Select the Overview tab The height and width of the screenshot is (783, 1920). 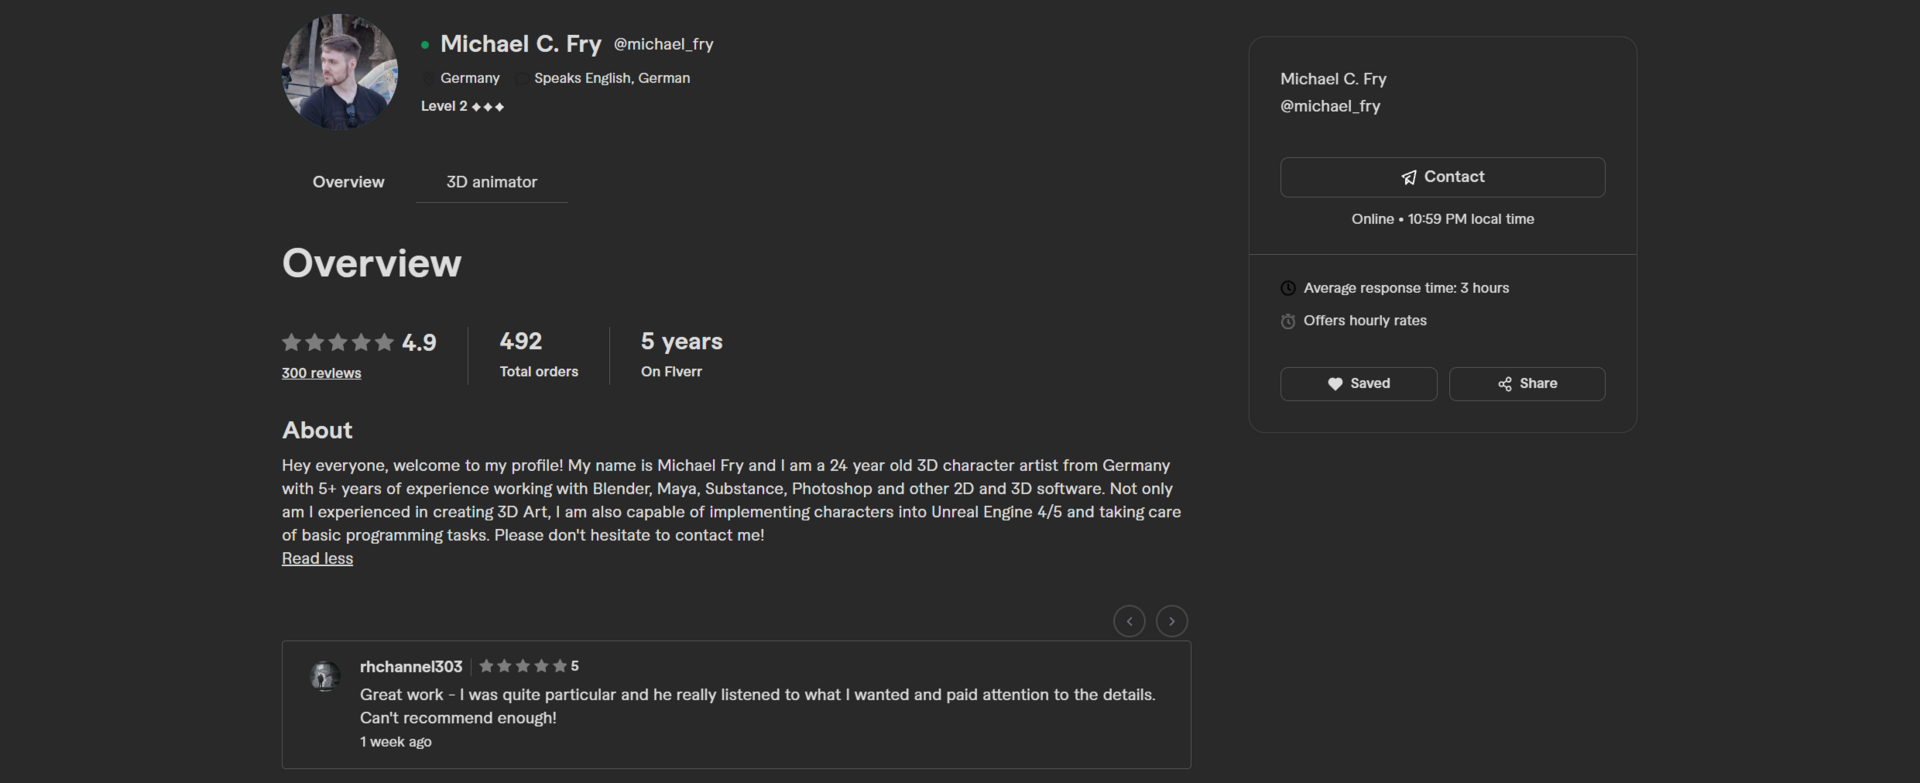pos(348,182)
